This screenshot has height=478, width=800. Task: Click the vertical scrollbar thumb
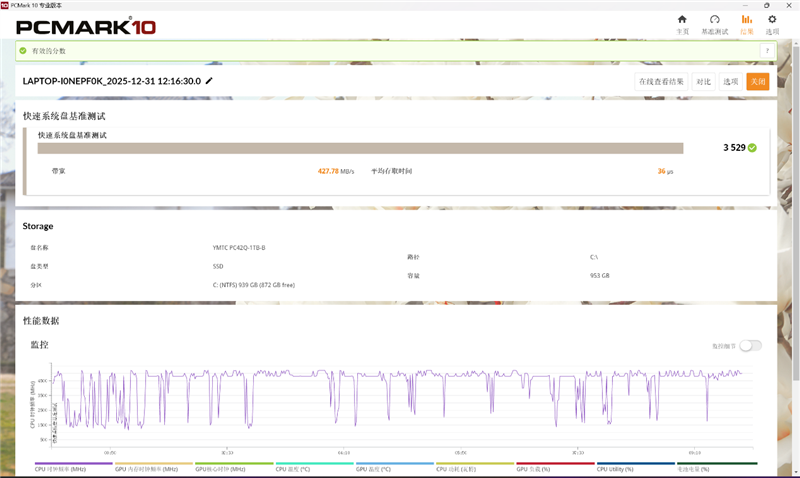[x=796, y=214]
